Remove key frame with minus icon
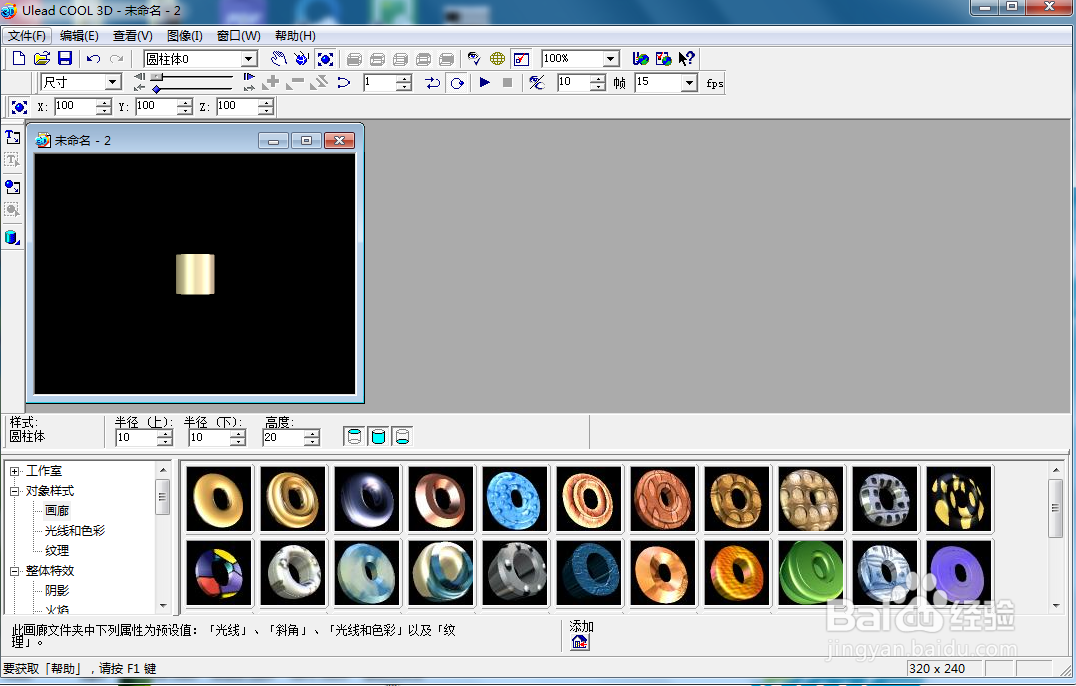Viewport: 1076px width, 686px height. [x=295, y=83]
